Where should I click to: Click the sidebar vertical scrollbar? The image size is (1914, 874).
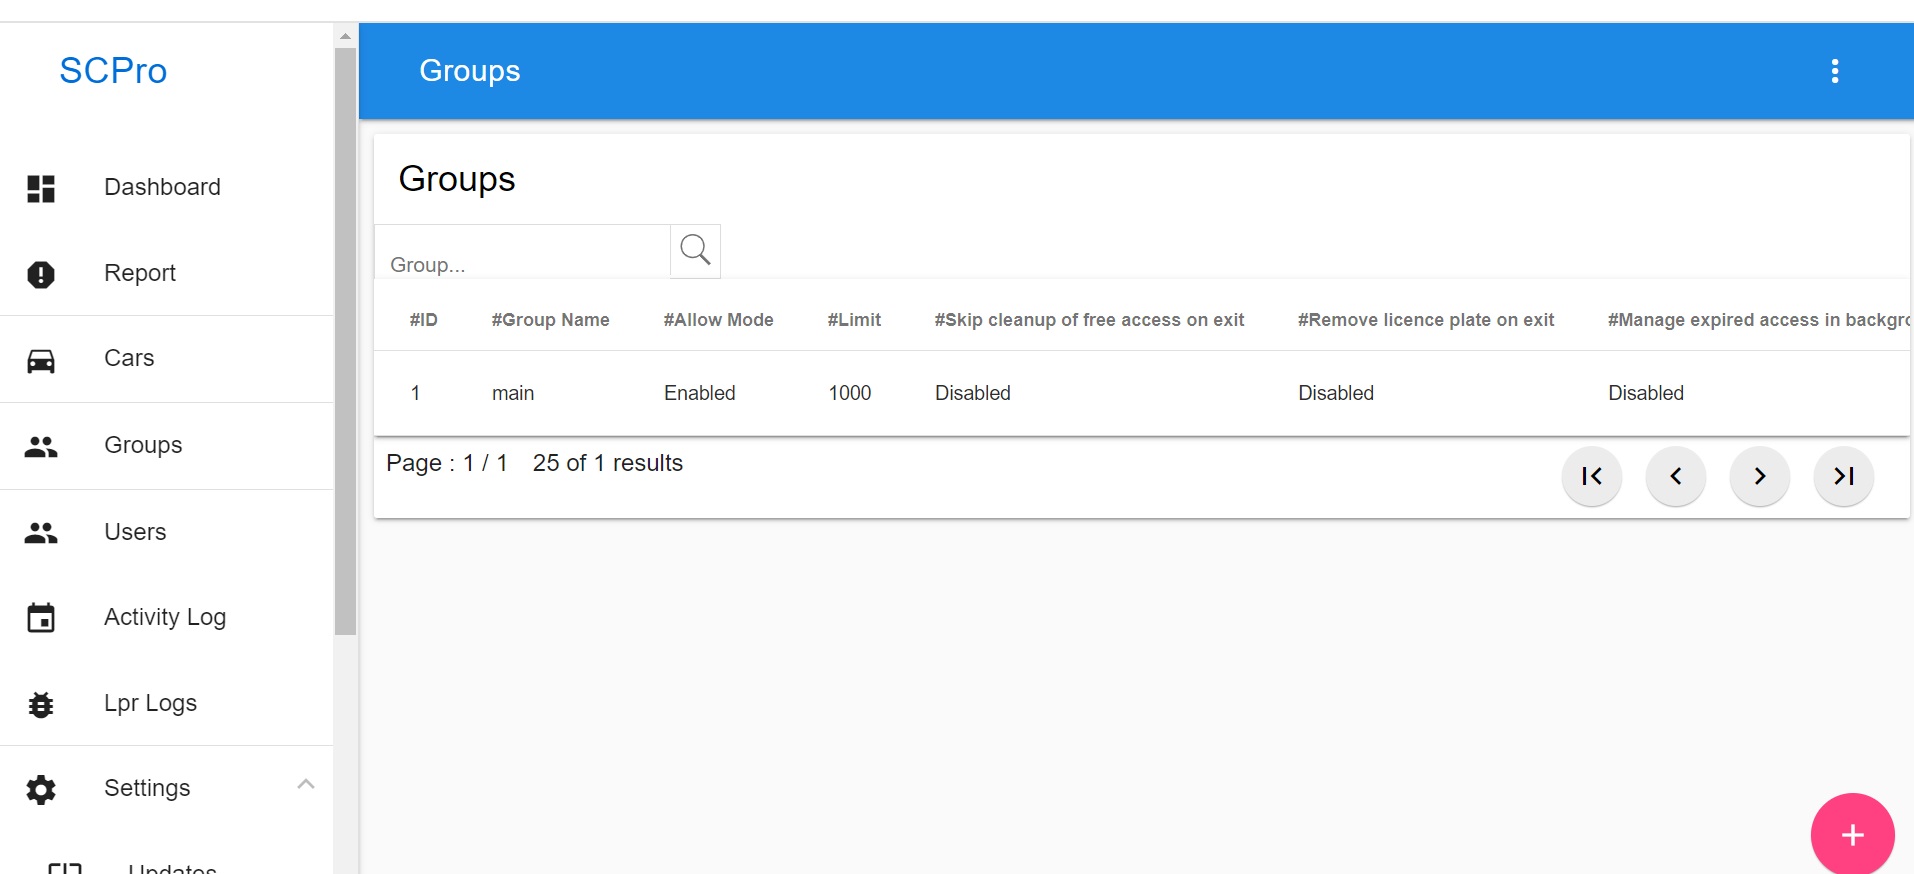345,340
